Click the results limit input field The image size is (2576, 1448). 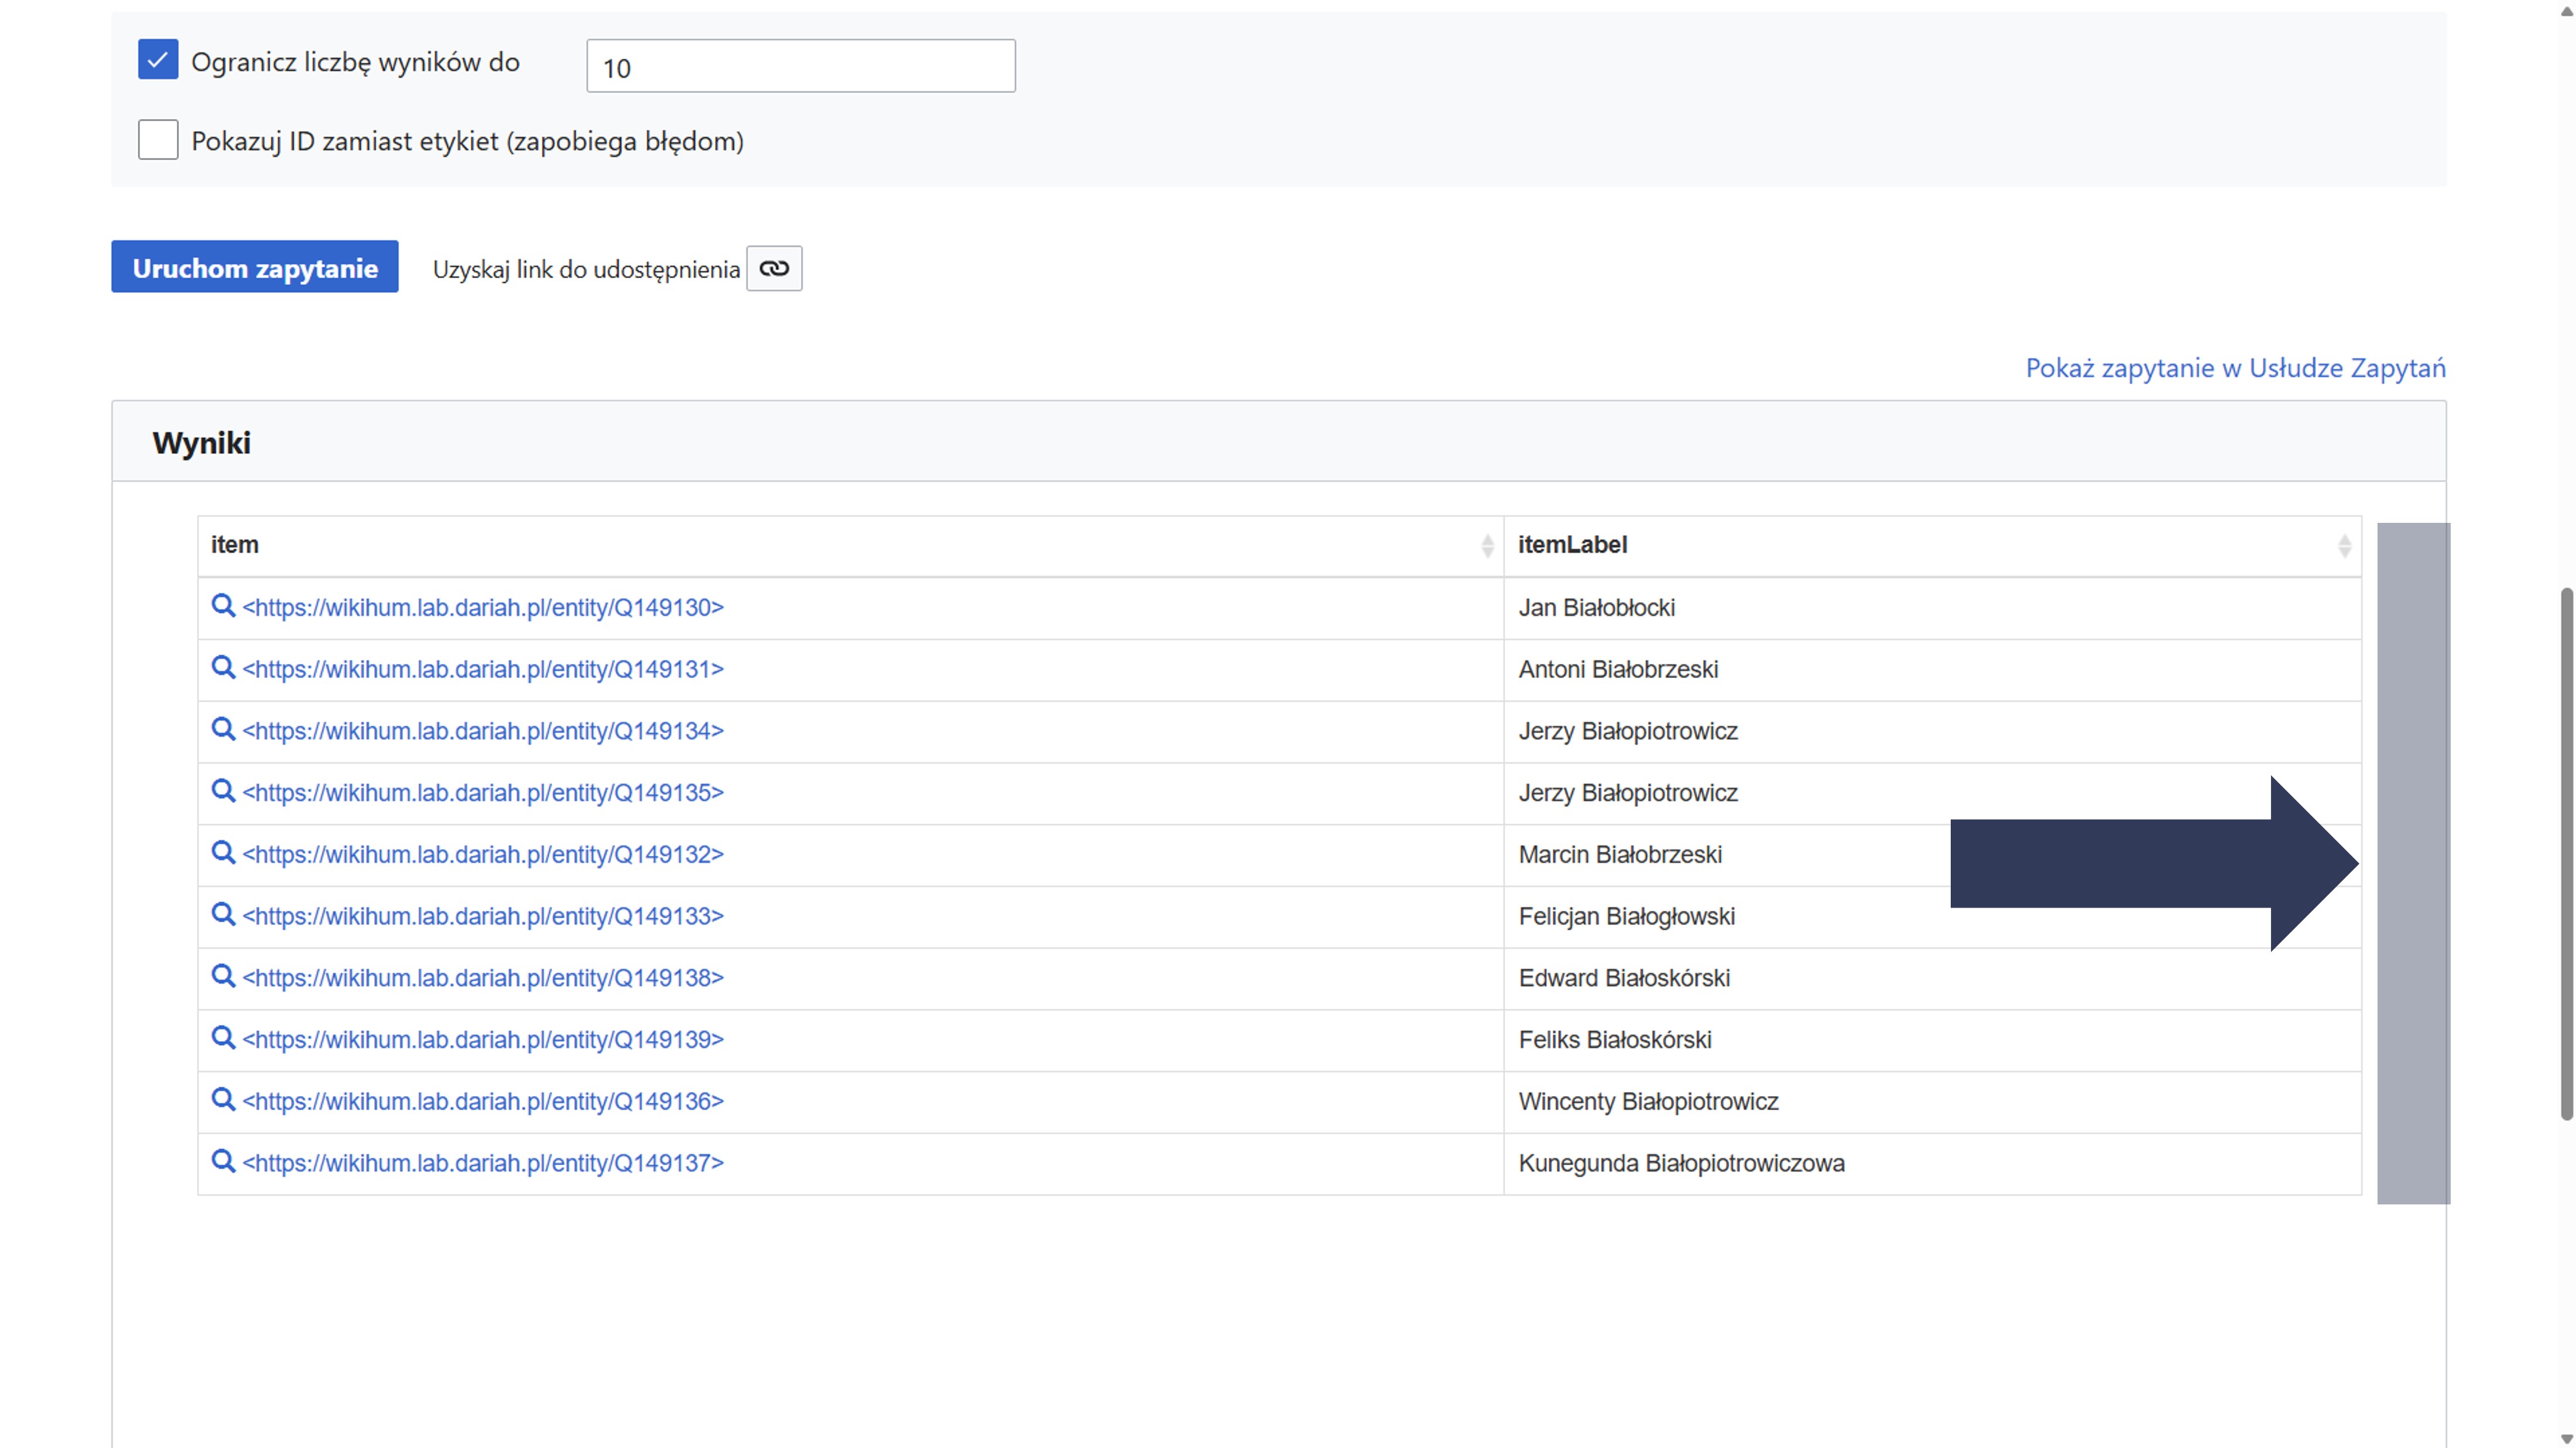800,67
